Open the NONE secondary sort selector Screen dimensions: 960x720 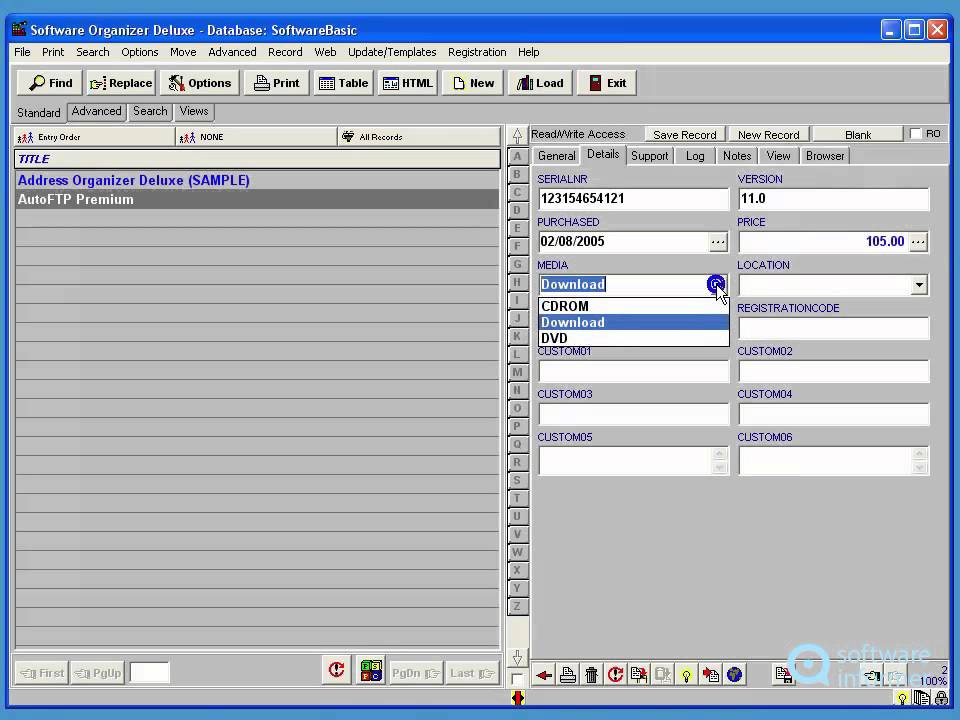point(256,137)
